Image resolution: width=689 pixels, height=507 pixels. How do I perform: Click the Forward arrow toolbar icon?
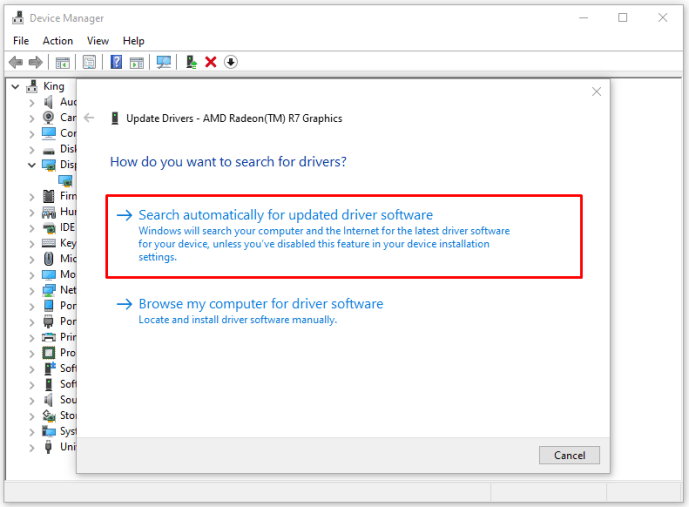36,62
